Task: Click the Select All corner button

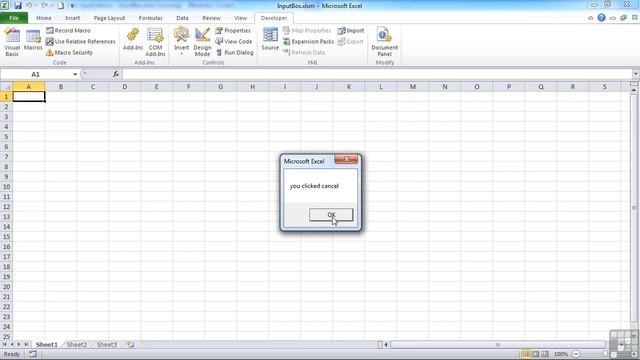Action: tap(7, 87)
